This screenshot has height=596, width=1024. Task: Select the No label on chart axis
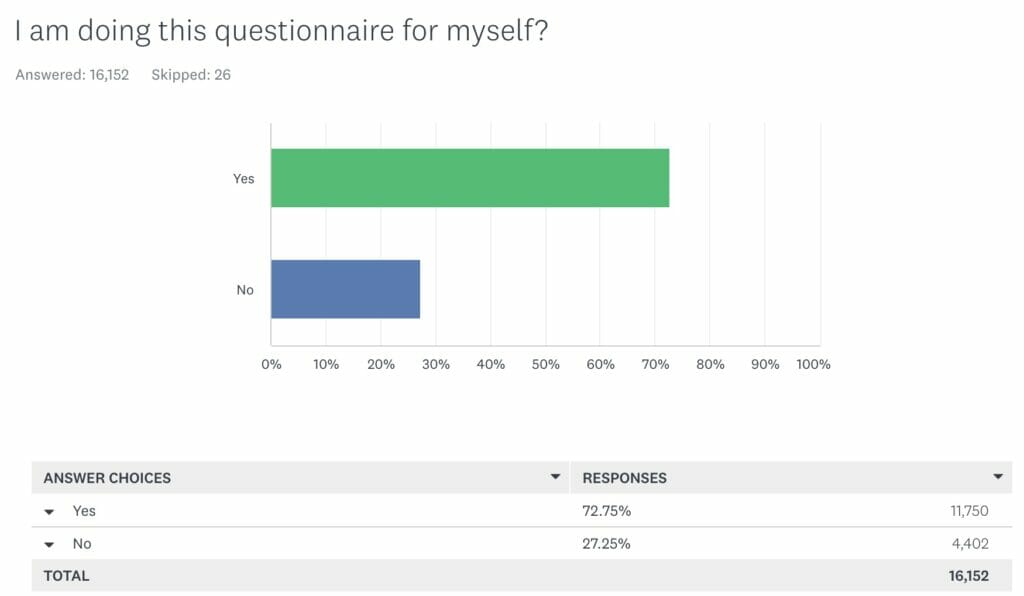click(245, 290)
